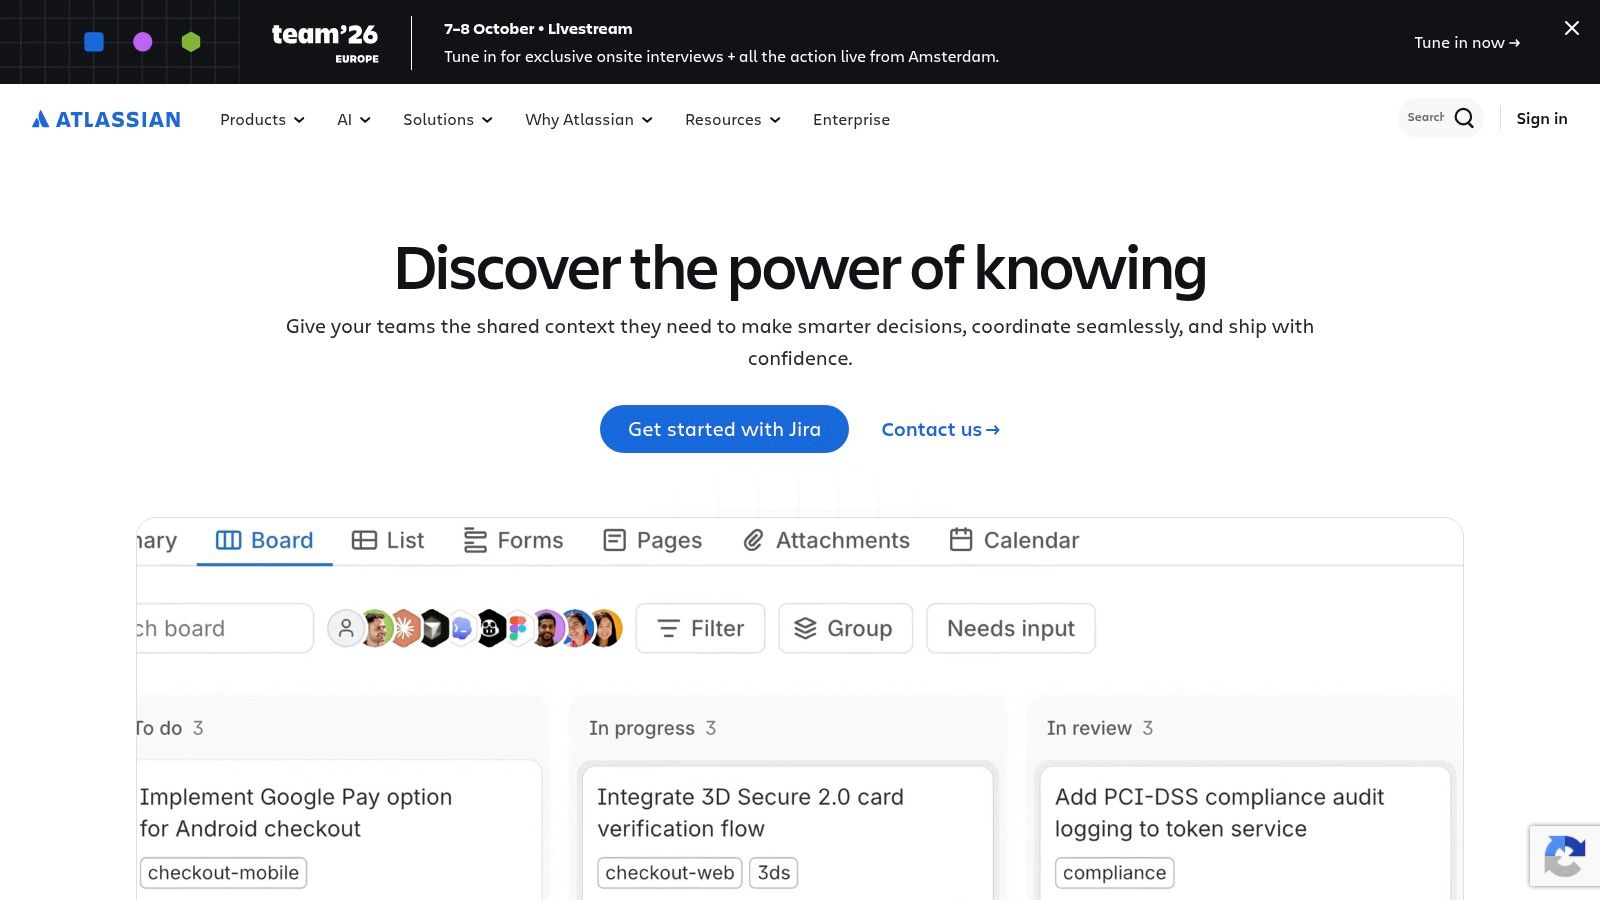This screenshot has width=1600, height=900.
Task: Focus the search board input field
Action: point(224,628)
